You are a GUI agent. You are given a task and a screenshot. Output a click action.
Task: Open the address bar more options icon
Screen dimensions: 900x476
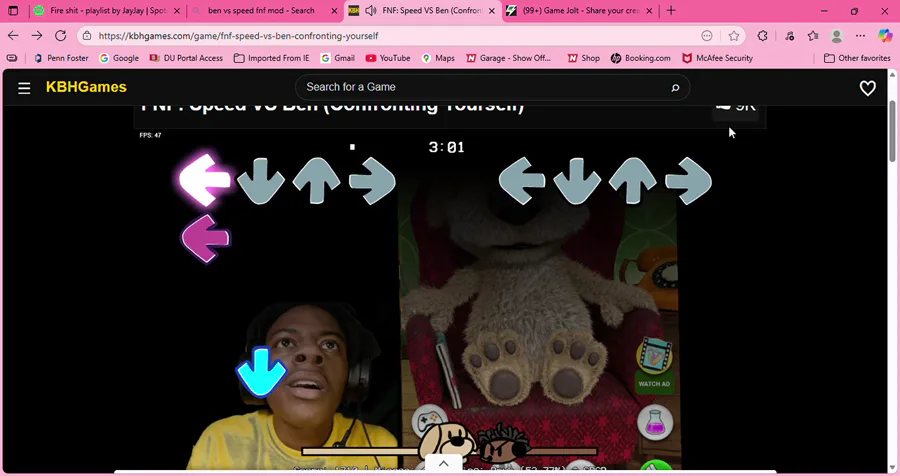707,36
